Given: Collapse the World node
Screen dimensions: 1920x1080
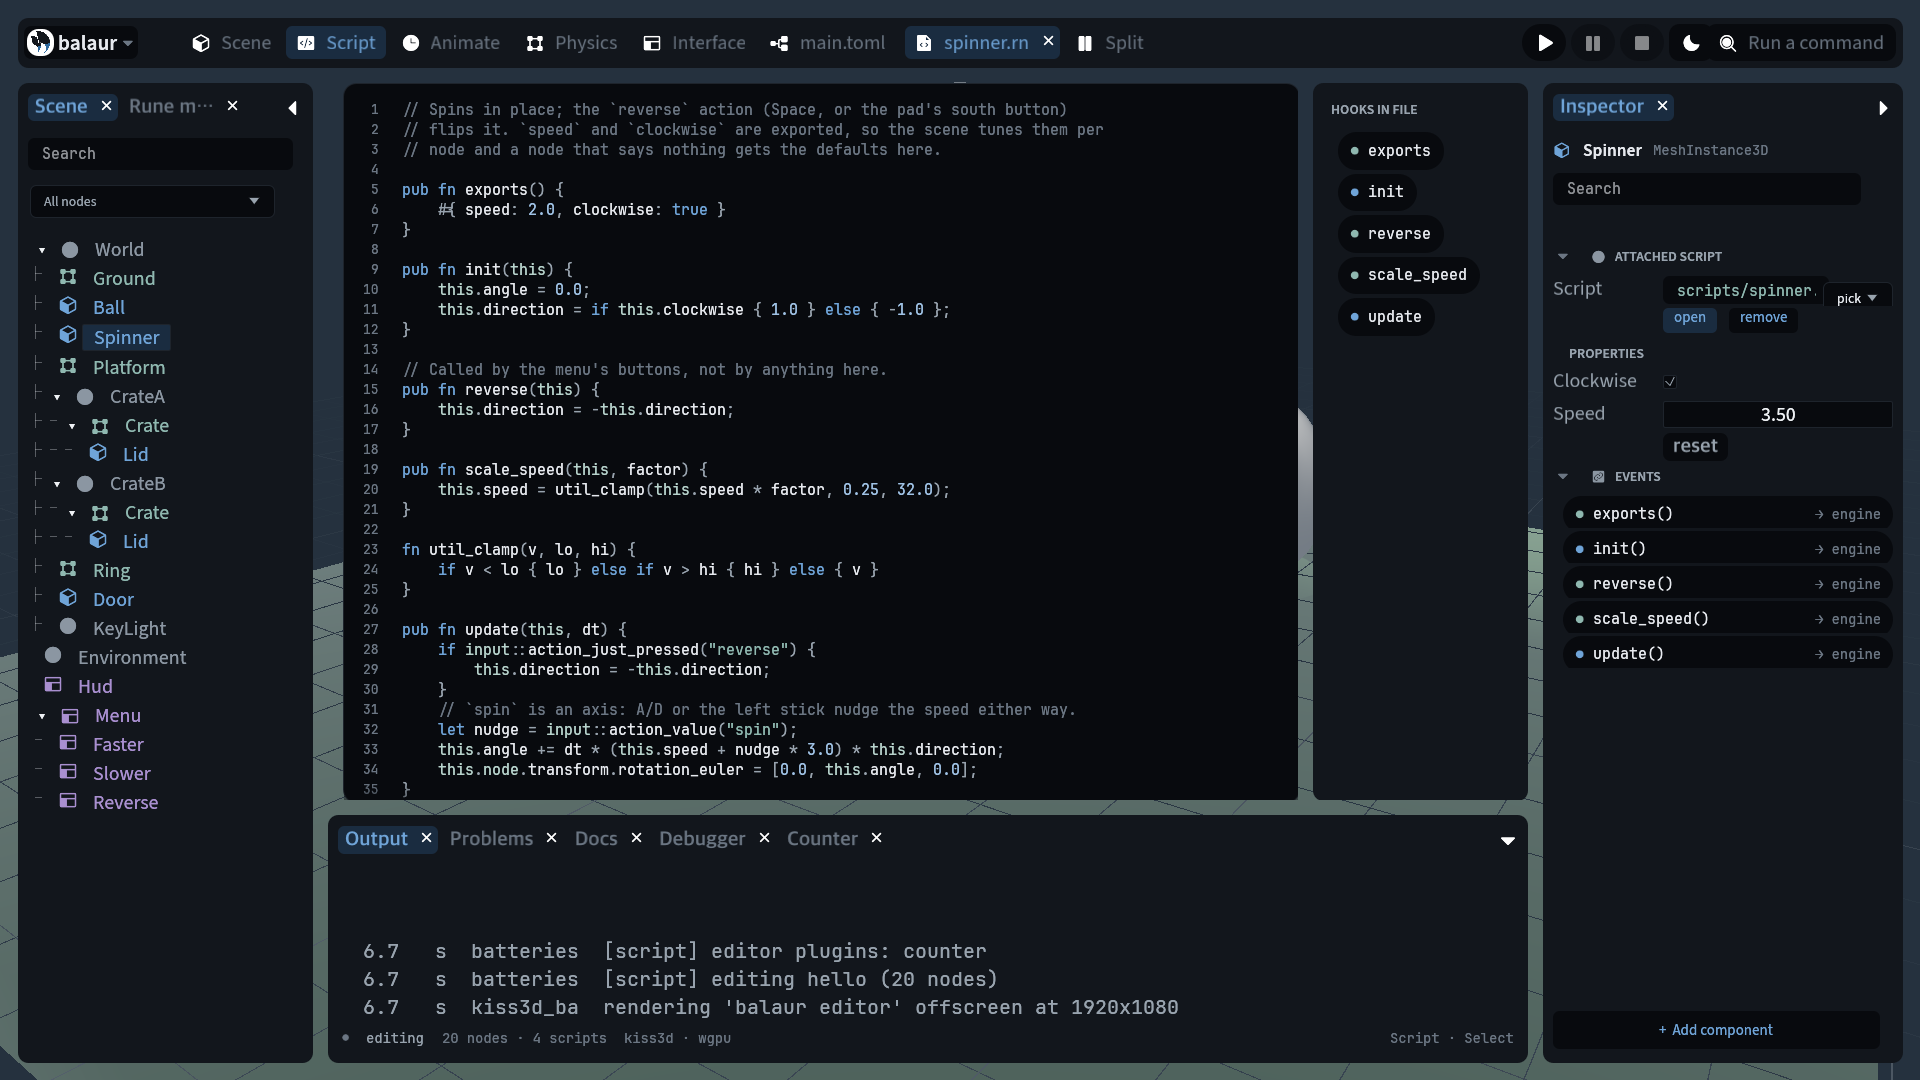Looking at the screenshot, I should click(42, 250).
